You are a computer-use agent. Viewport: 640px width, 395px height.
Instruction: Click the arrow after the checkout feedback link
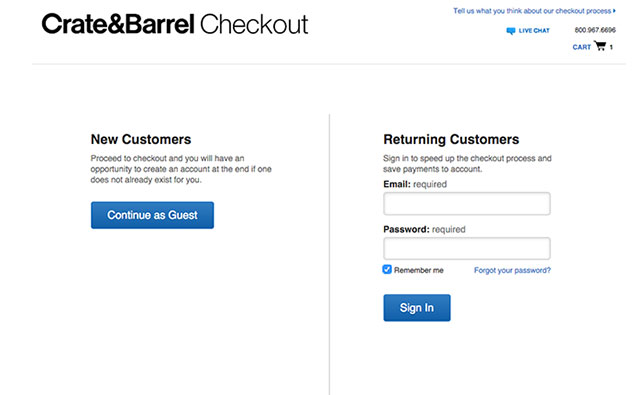tap(614, 11)
